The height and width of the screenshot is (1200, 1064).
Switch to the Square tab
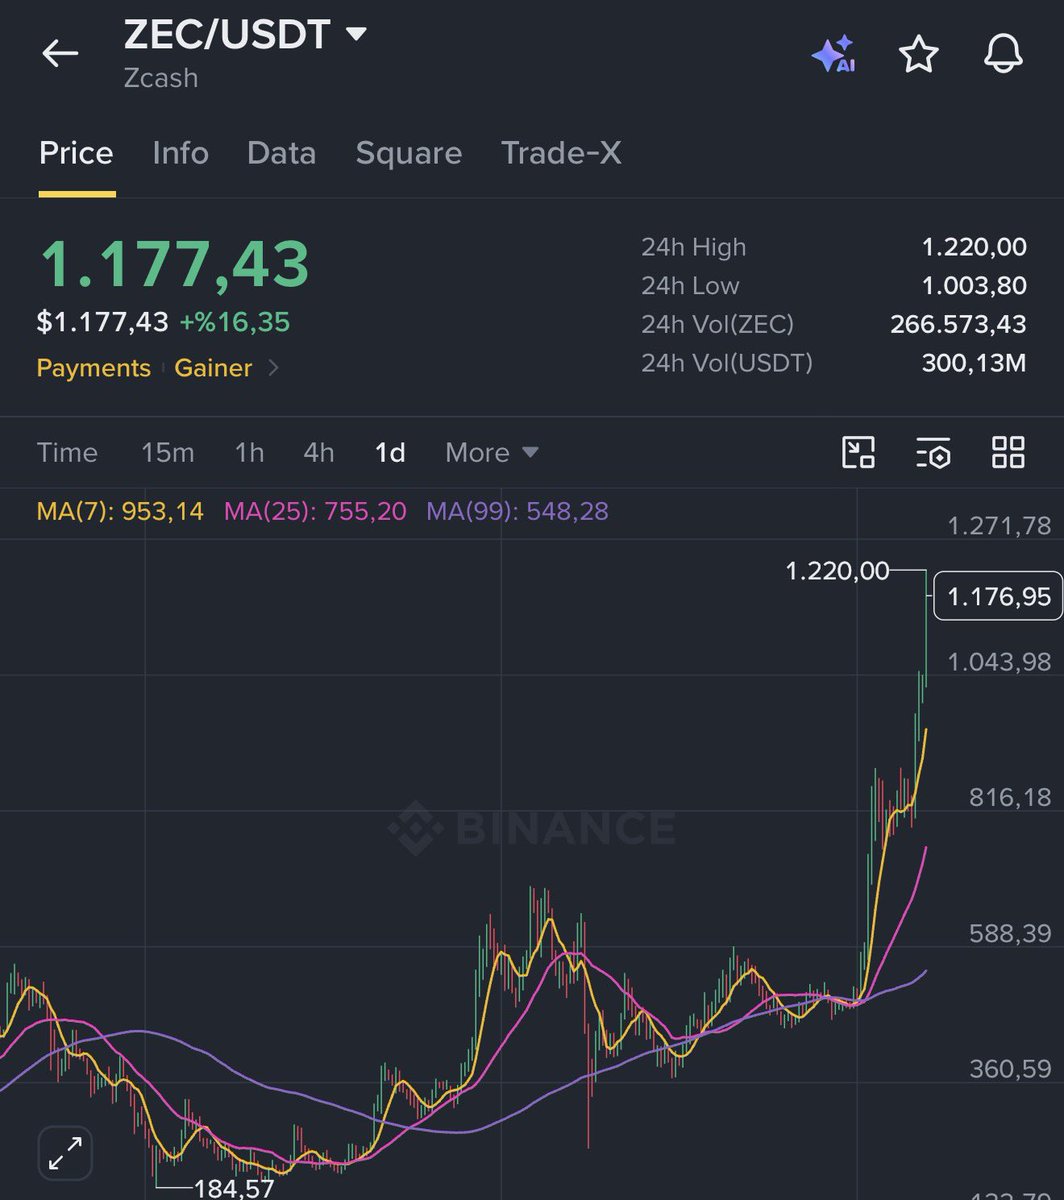click(x=408, y=153)
